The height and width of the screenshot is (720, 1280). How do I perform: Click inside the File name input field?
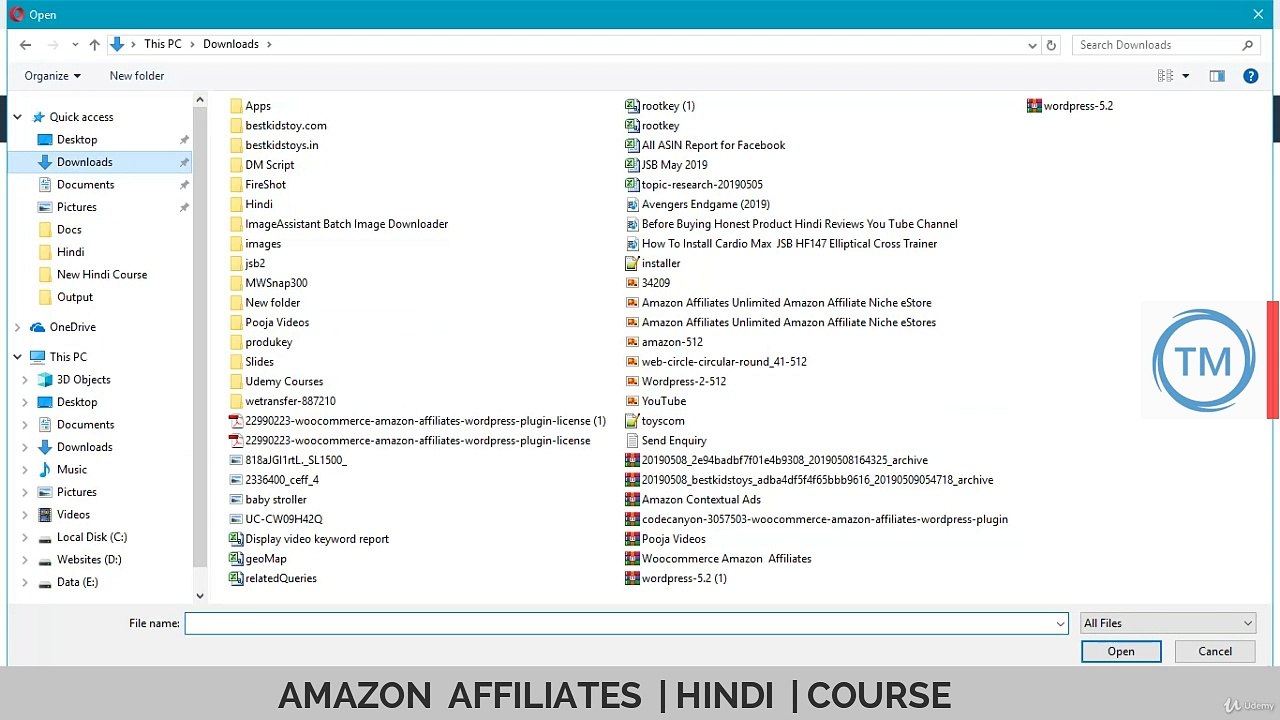coord(627,624)
